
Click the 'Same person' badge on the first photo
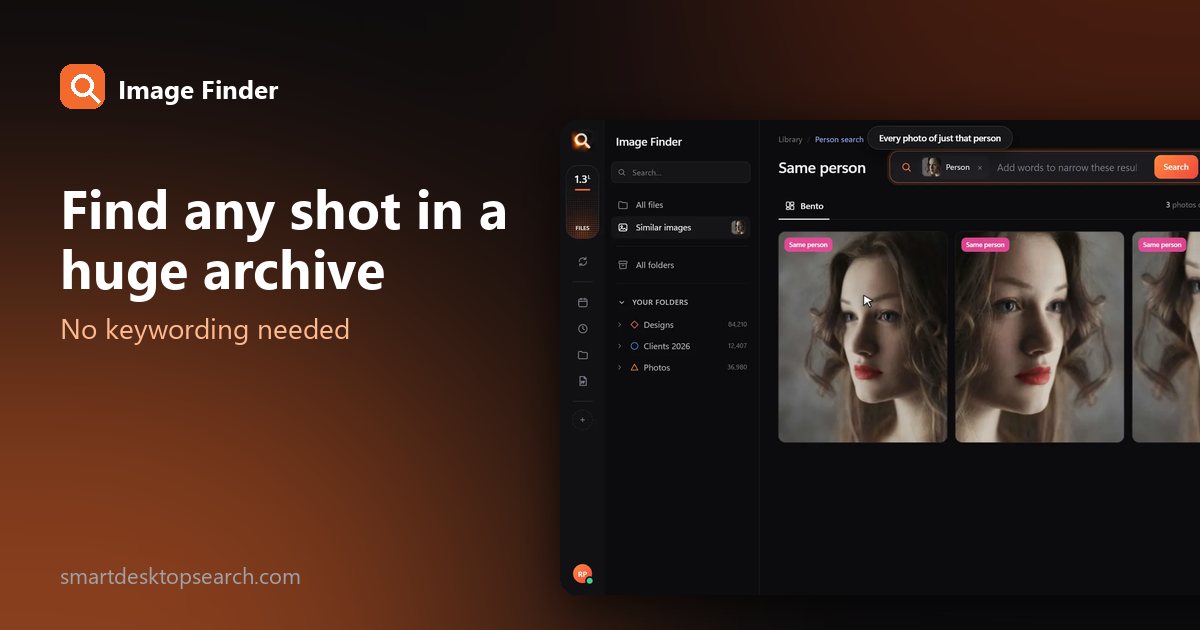point(808,245)
